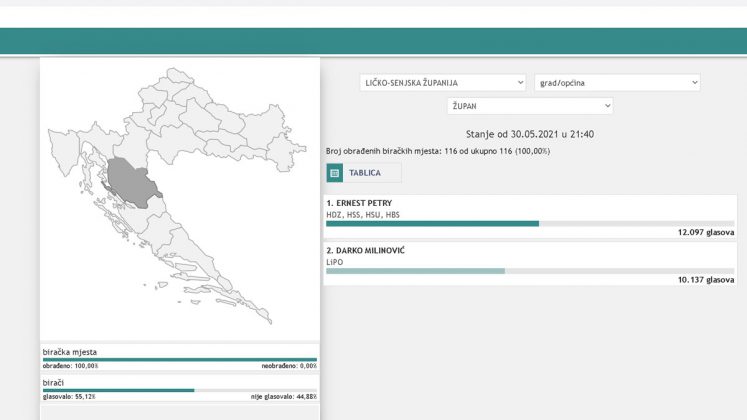Click the Stanje od 30.05.2021 timestamp

pyautogui.click(x=530, y=134)
